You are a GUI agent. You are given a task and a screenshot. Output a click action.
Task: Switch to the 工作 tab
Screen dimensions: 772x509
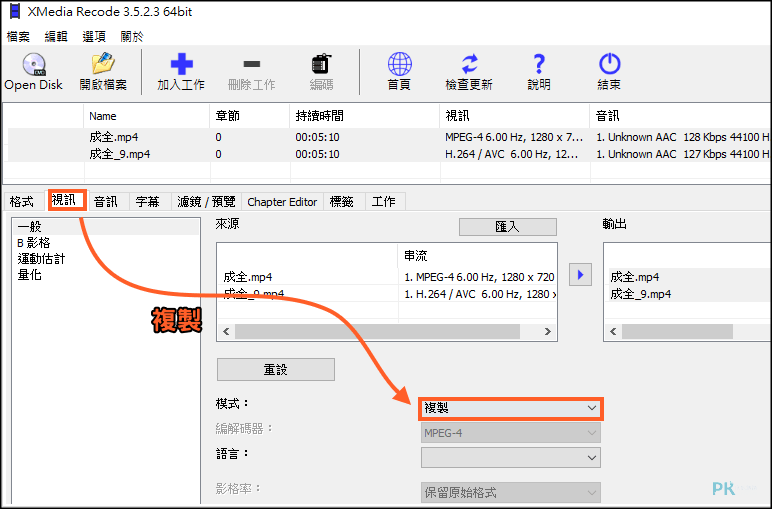click(x=384, y=202)
